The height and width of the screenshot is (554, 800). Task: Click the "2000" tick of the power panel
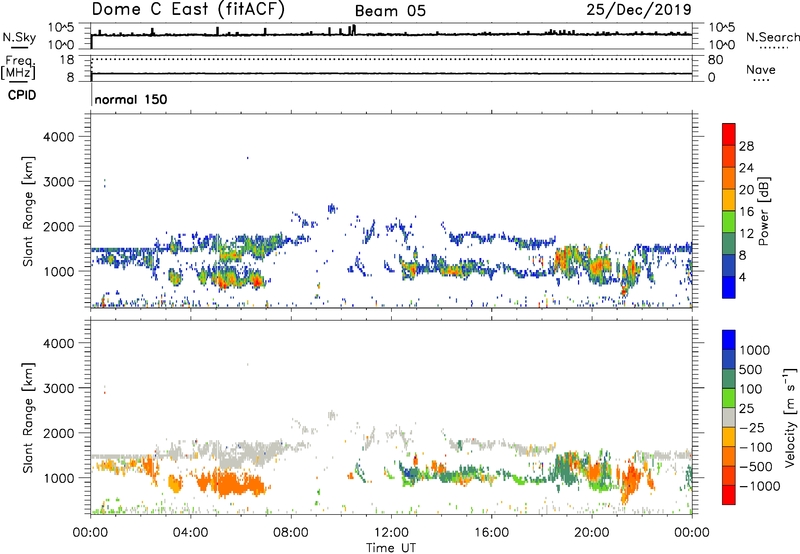(59, 226)
